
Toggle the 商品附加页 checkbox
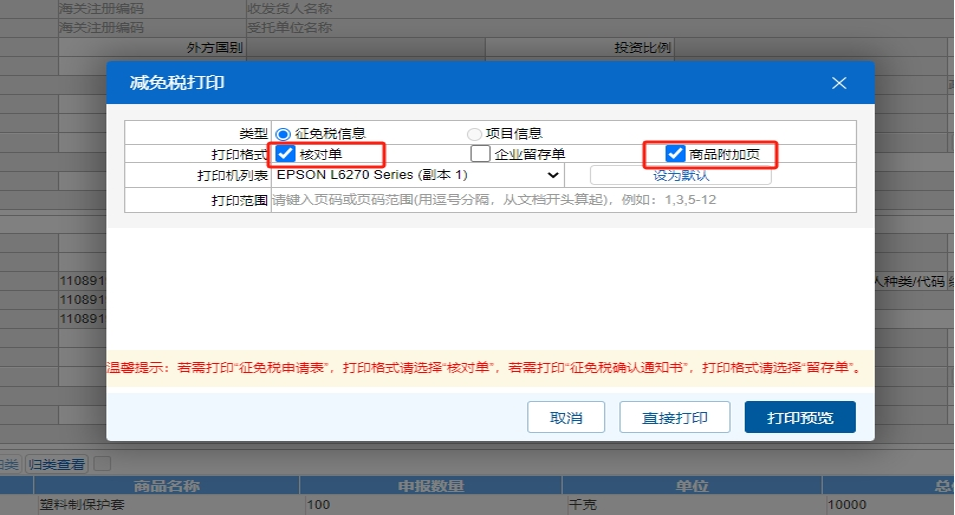(675, 154)
